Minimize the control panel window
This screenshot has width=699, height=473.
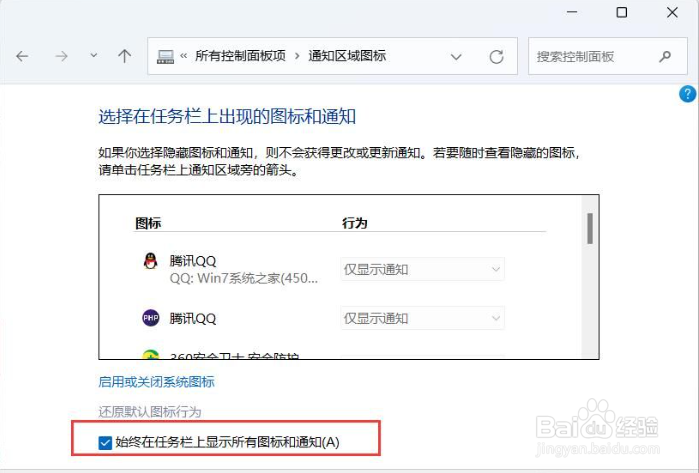pyautogui.click(x=572, y=12)
